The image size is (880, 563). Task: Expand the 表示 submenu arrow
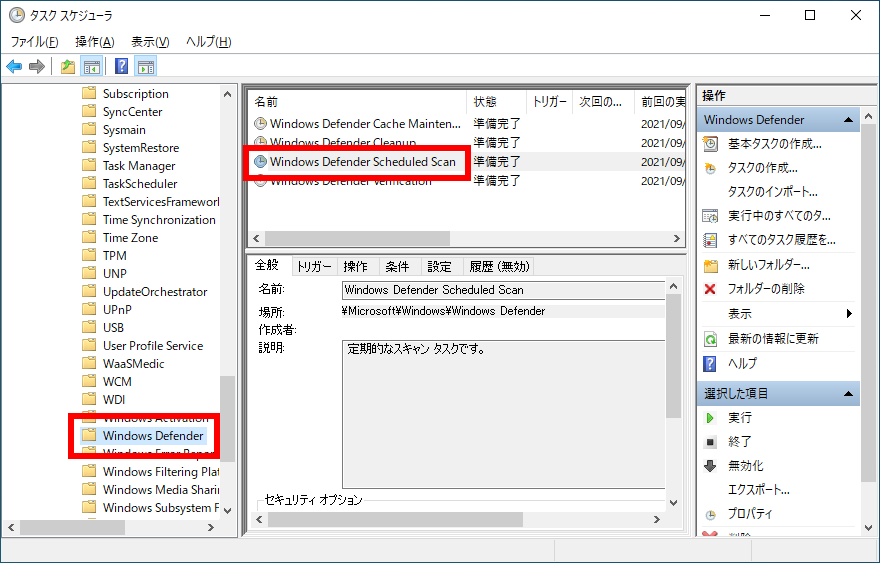pyautogui.click(x=849, y=314)
